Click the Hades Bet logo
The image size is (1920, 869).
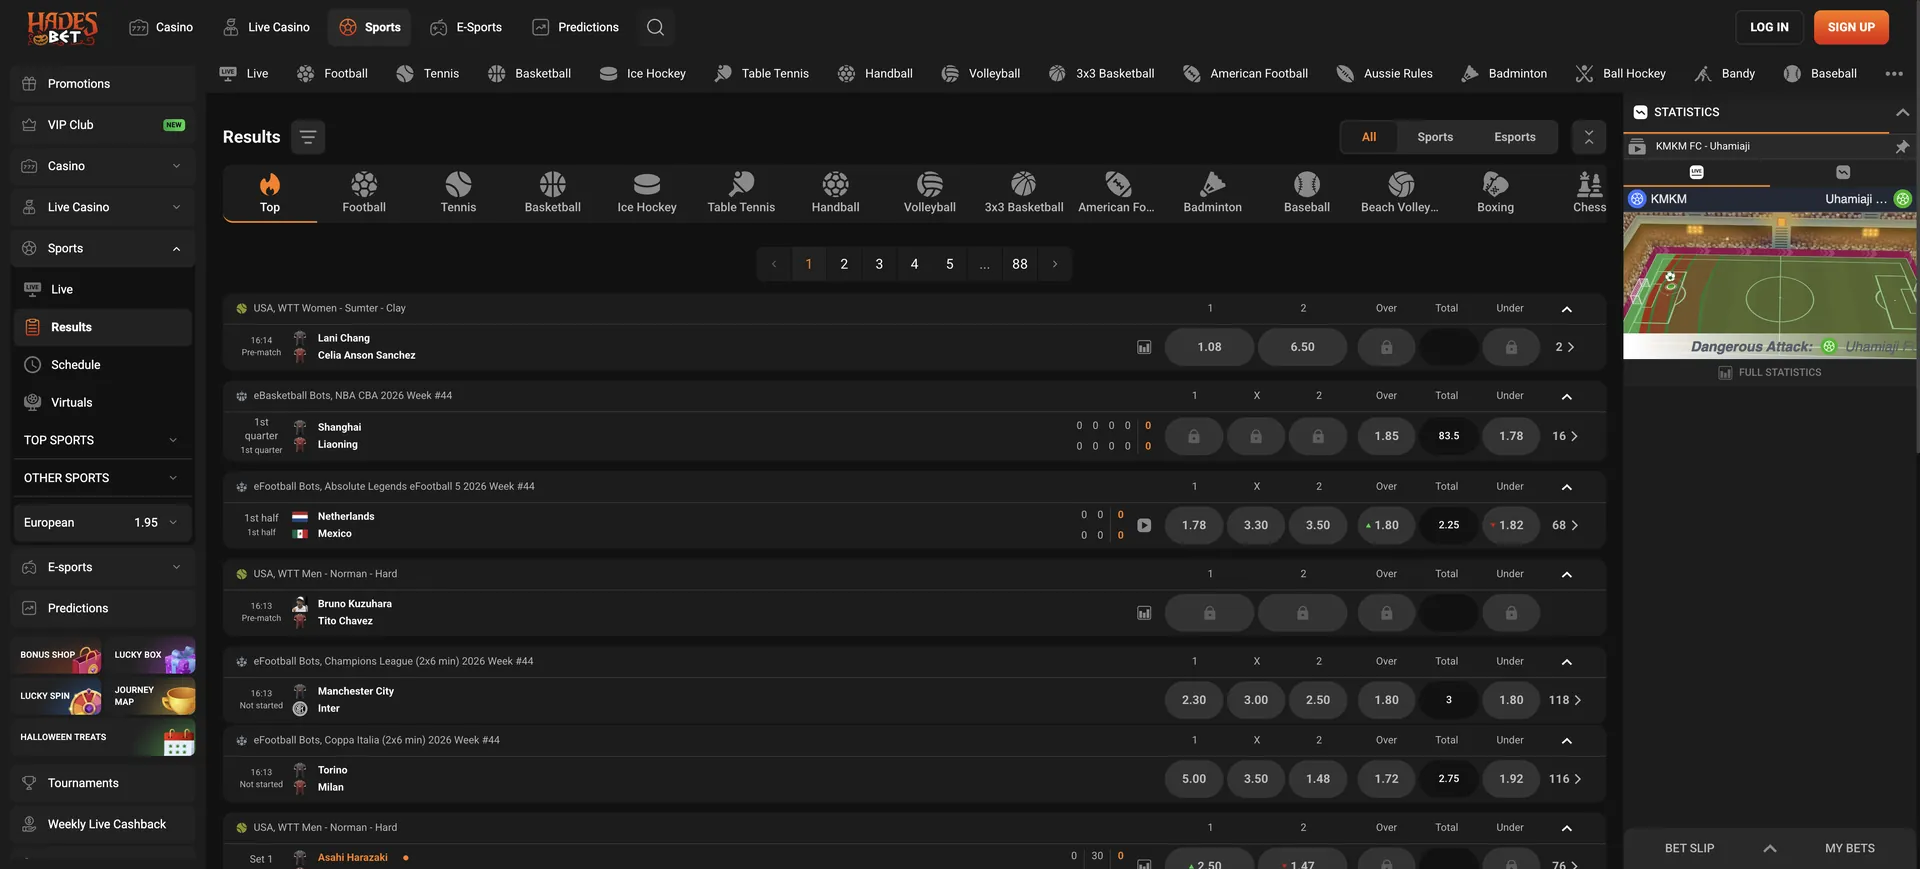pos(62,28)
